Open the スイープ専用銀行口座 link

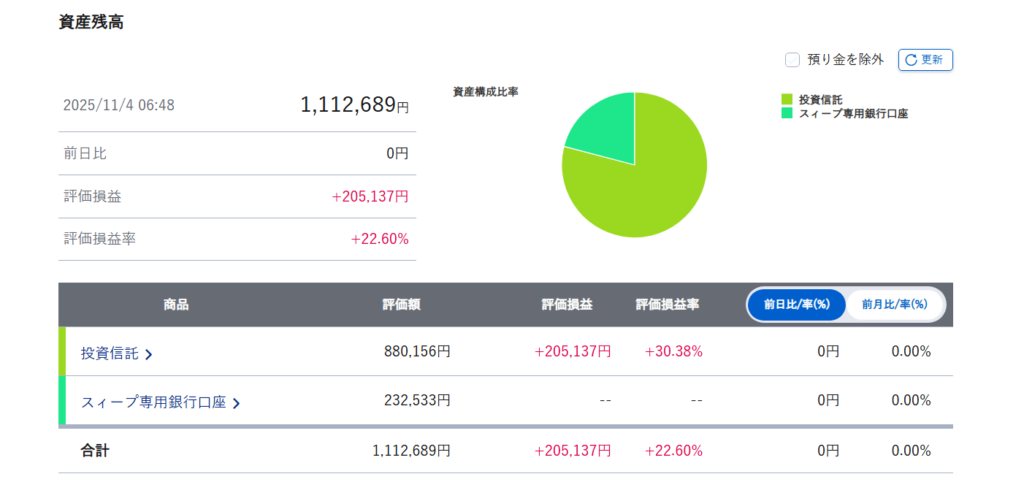pyautogui.click(x=153, y=402)
